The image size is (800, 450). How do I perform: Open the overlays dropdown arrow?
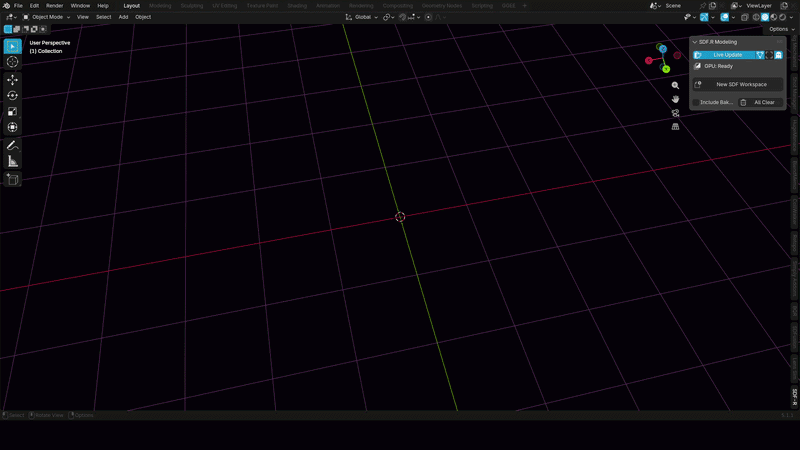[x=733, y=17]
